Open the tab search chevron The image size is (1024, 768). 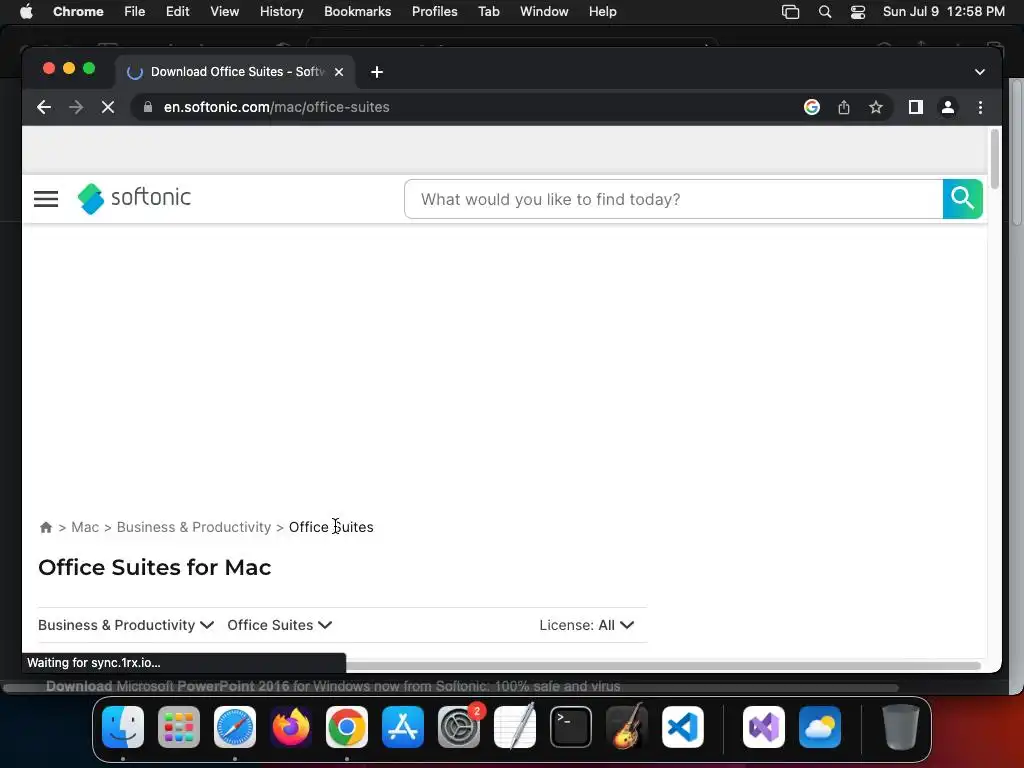click(979, 72)
